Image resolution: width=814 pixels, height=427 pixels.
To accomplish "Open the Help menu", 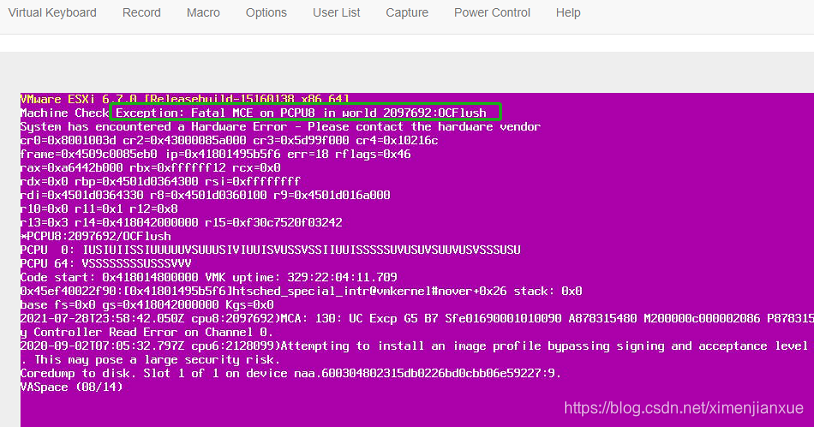I will (x=568, y=13).
